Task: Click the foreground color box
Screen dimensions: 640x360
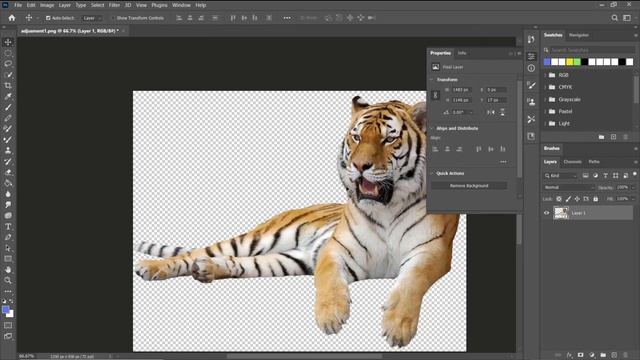Action: [6, 310]
